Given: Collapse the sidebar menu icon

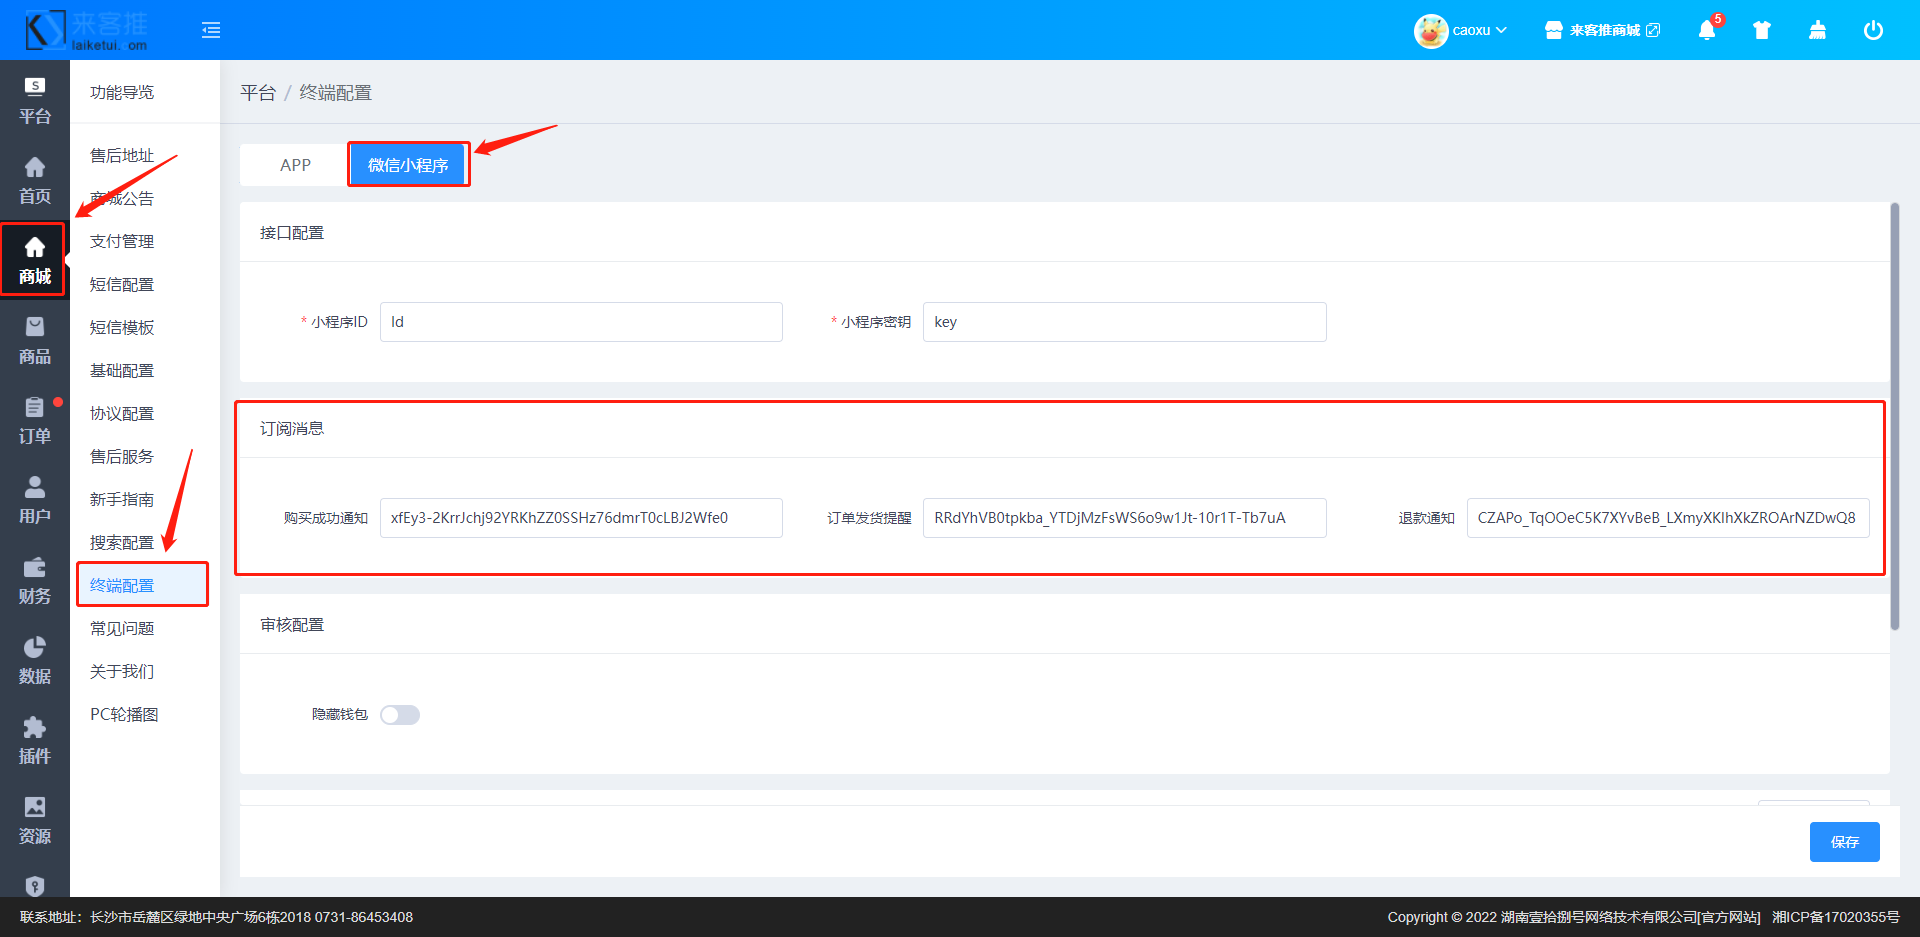Looking at the screenshot, I should [211, 30].
